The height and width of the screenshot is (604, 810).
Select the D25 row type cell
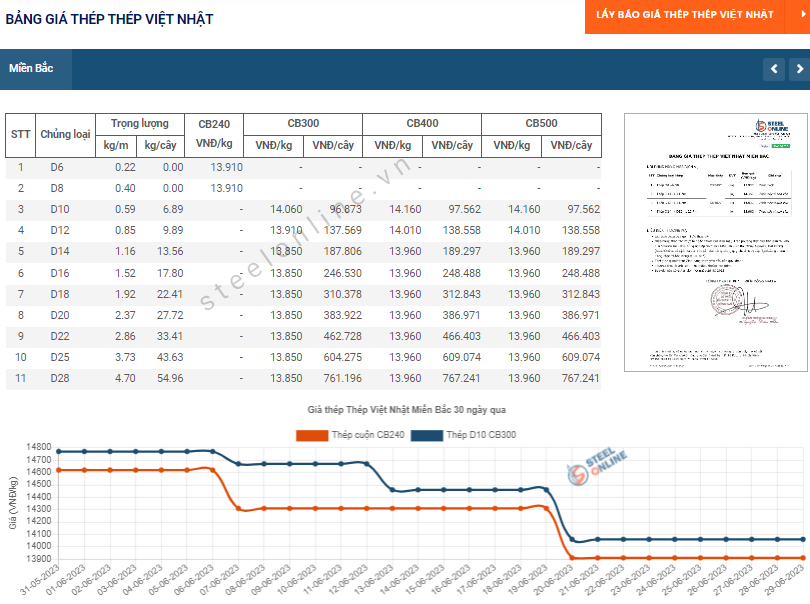(x=59, y=358)
